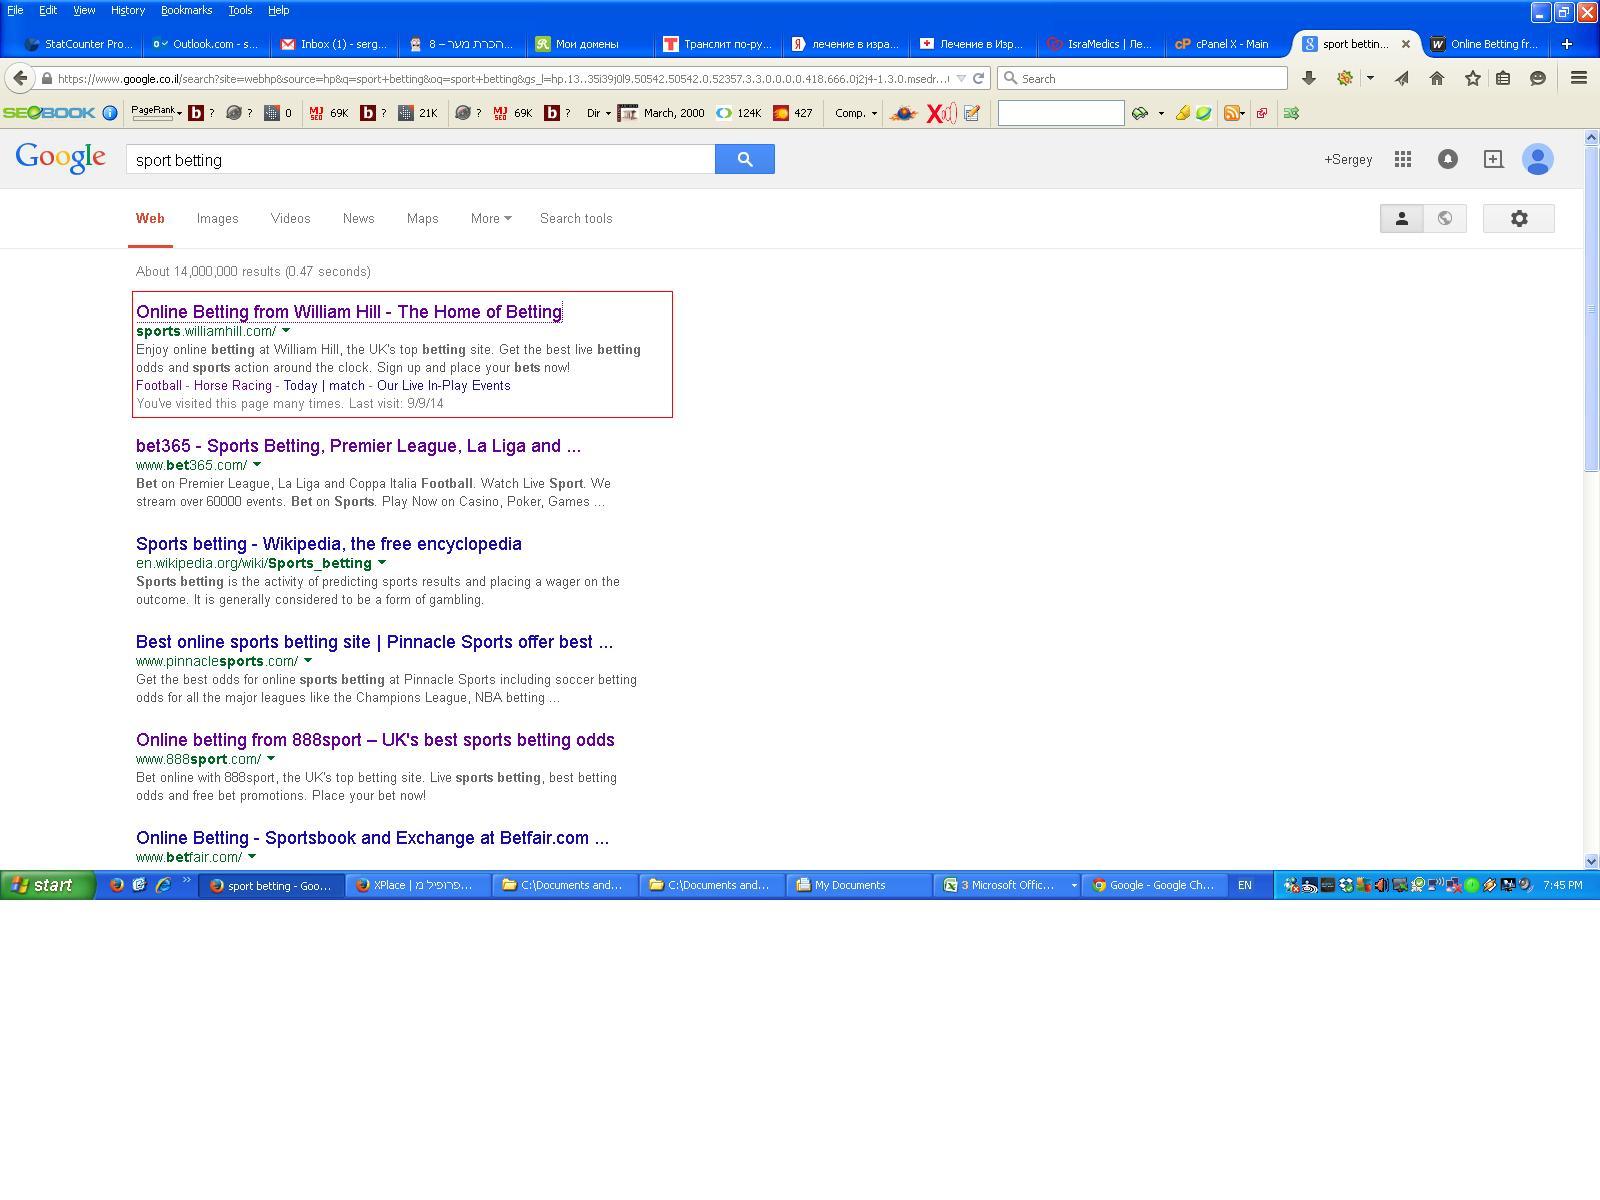The image size is (1600, 1200).
Task: Open a new browser tab with plus
Action: 1567,44
